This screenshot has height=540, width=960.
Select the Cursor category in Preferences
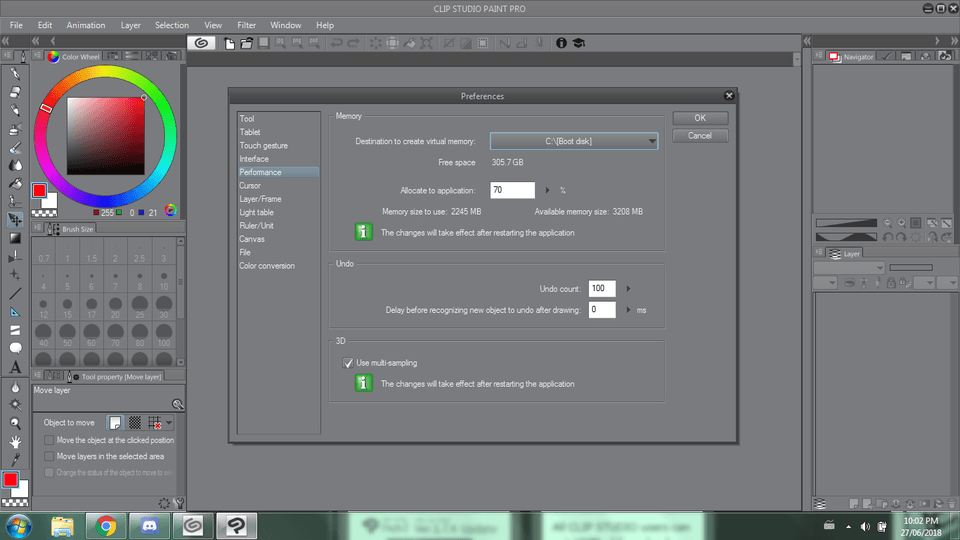[250, 185]
